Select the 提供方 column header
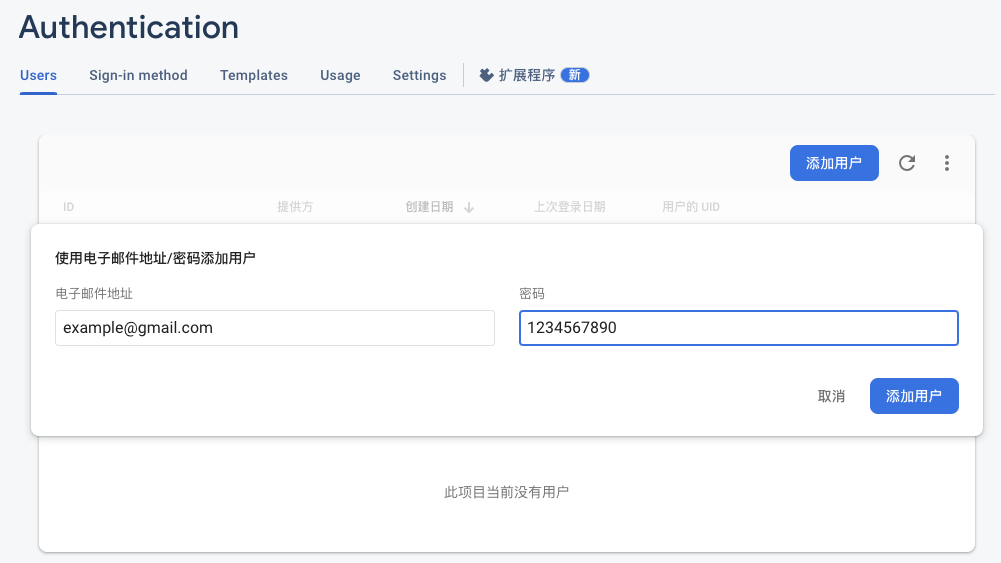1001x563 pixels. point(295,207)
